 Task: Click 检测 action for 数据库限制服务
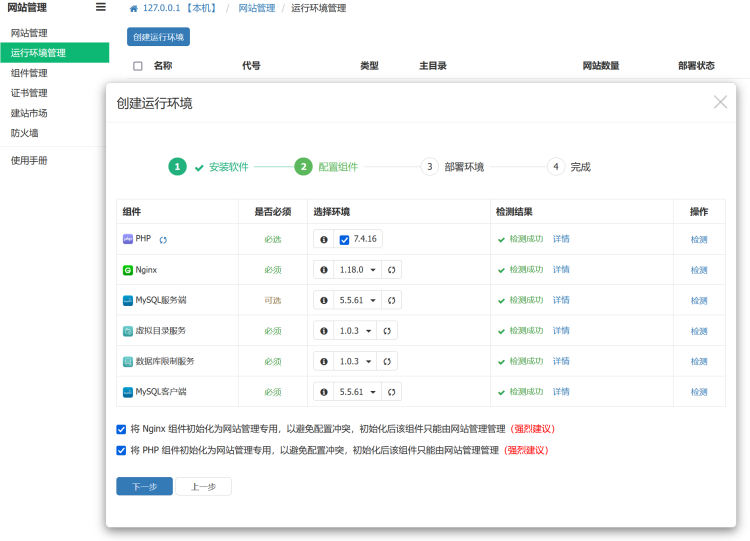699,362
